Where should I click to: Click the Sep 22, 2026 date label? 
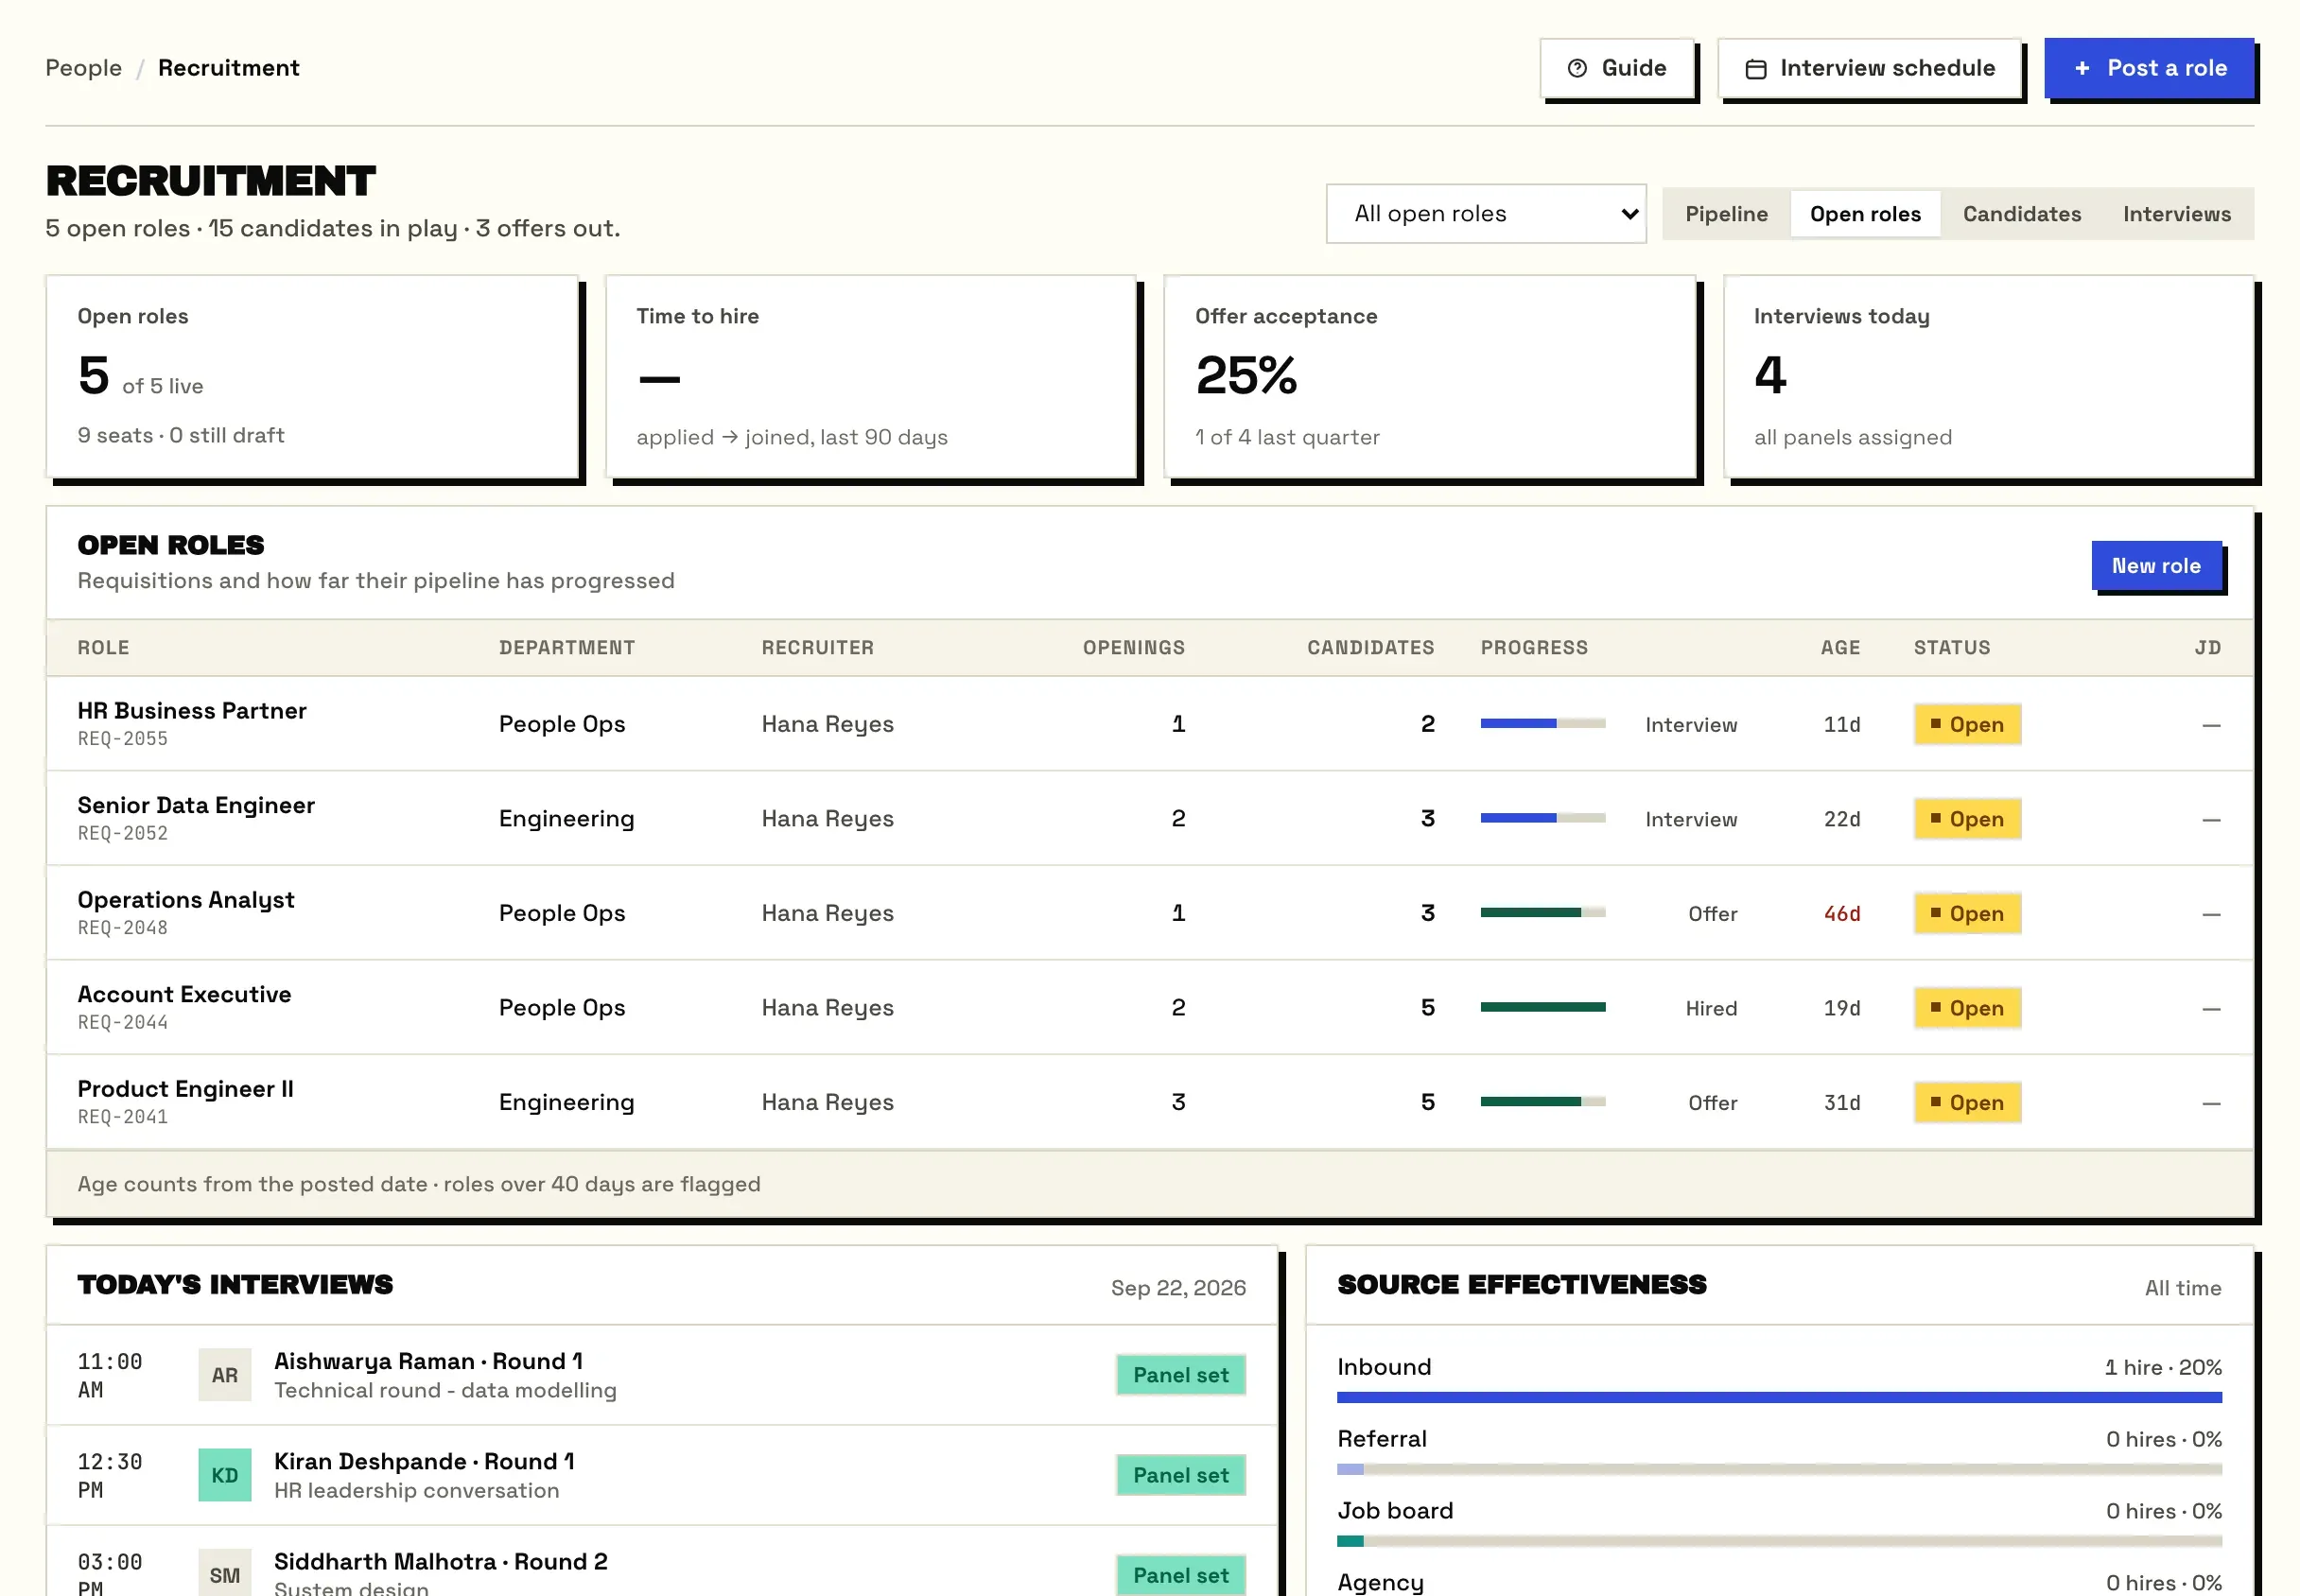click(1177, 1287)
